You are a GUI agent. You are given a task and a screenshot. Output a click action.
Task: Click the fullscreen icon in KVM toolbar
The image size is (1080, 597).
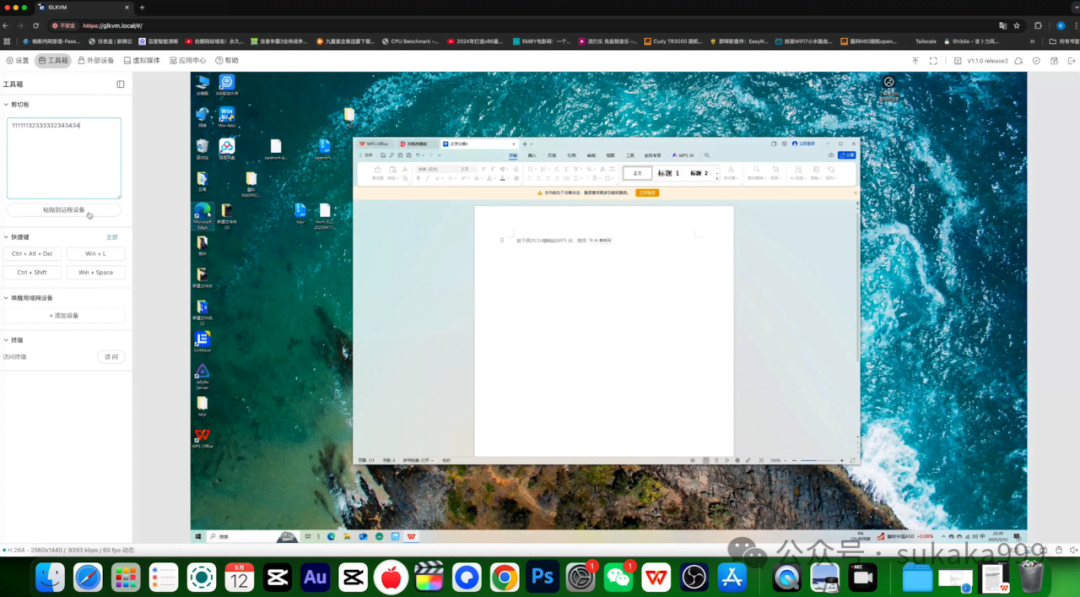pos(933,61)
